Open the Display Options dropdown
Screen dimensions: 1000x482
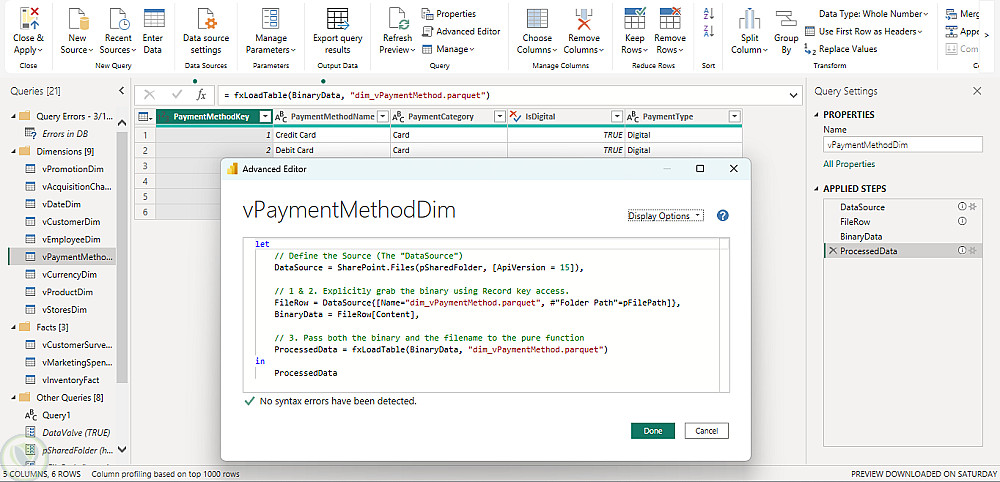[665, 216]
